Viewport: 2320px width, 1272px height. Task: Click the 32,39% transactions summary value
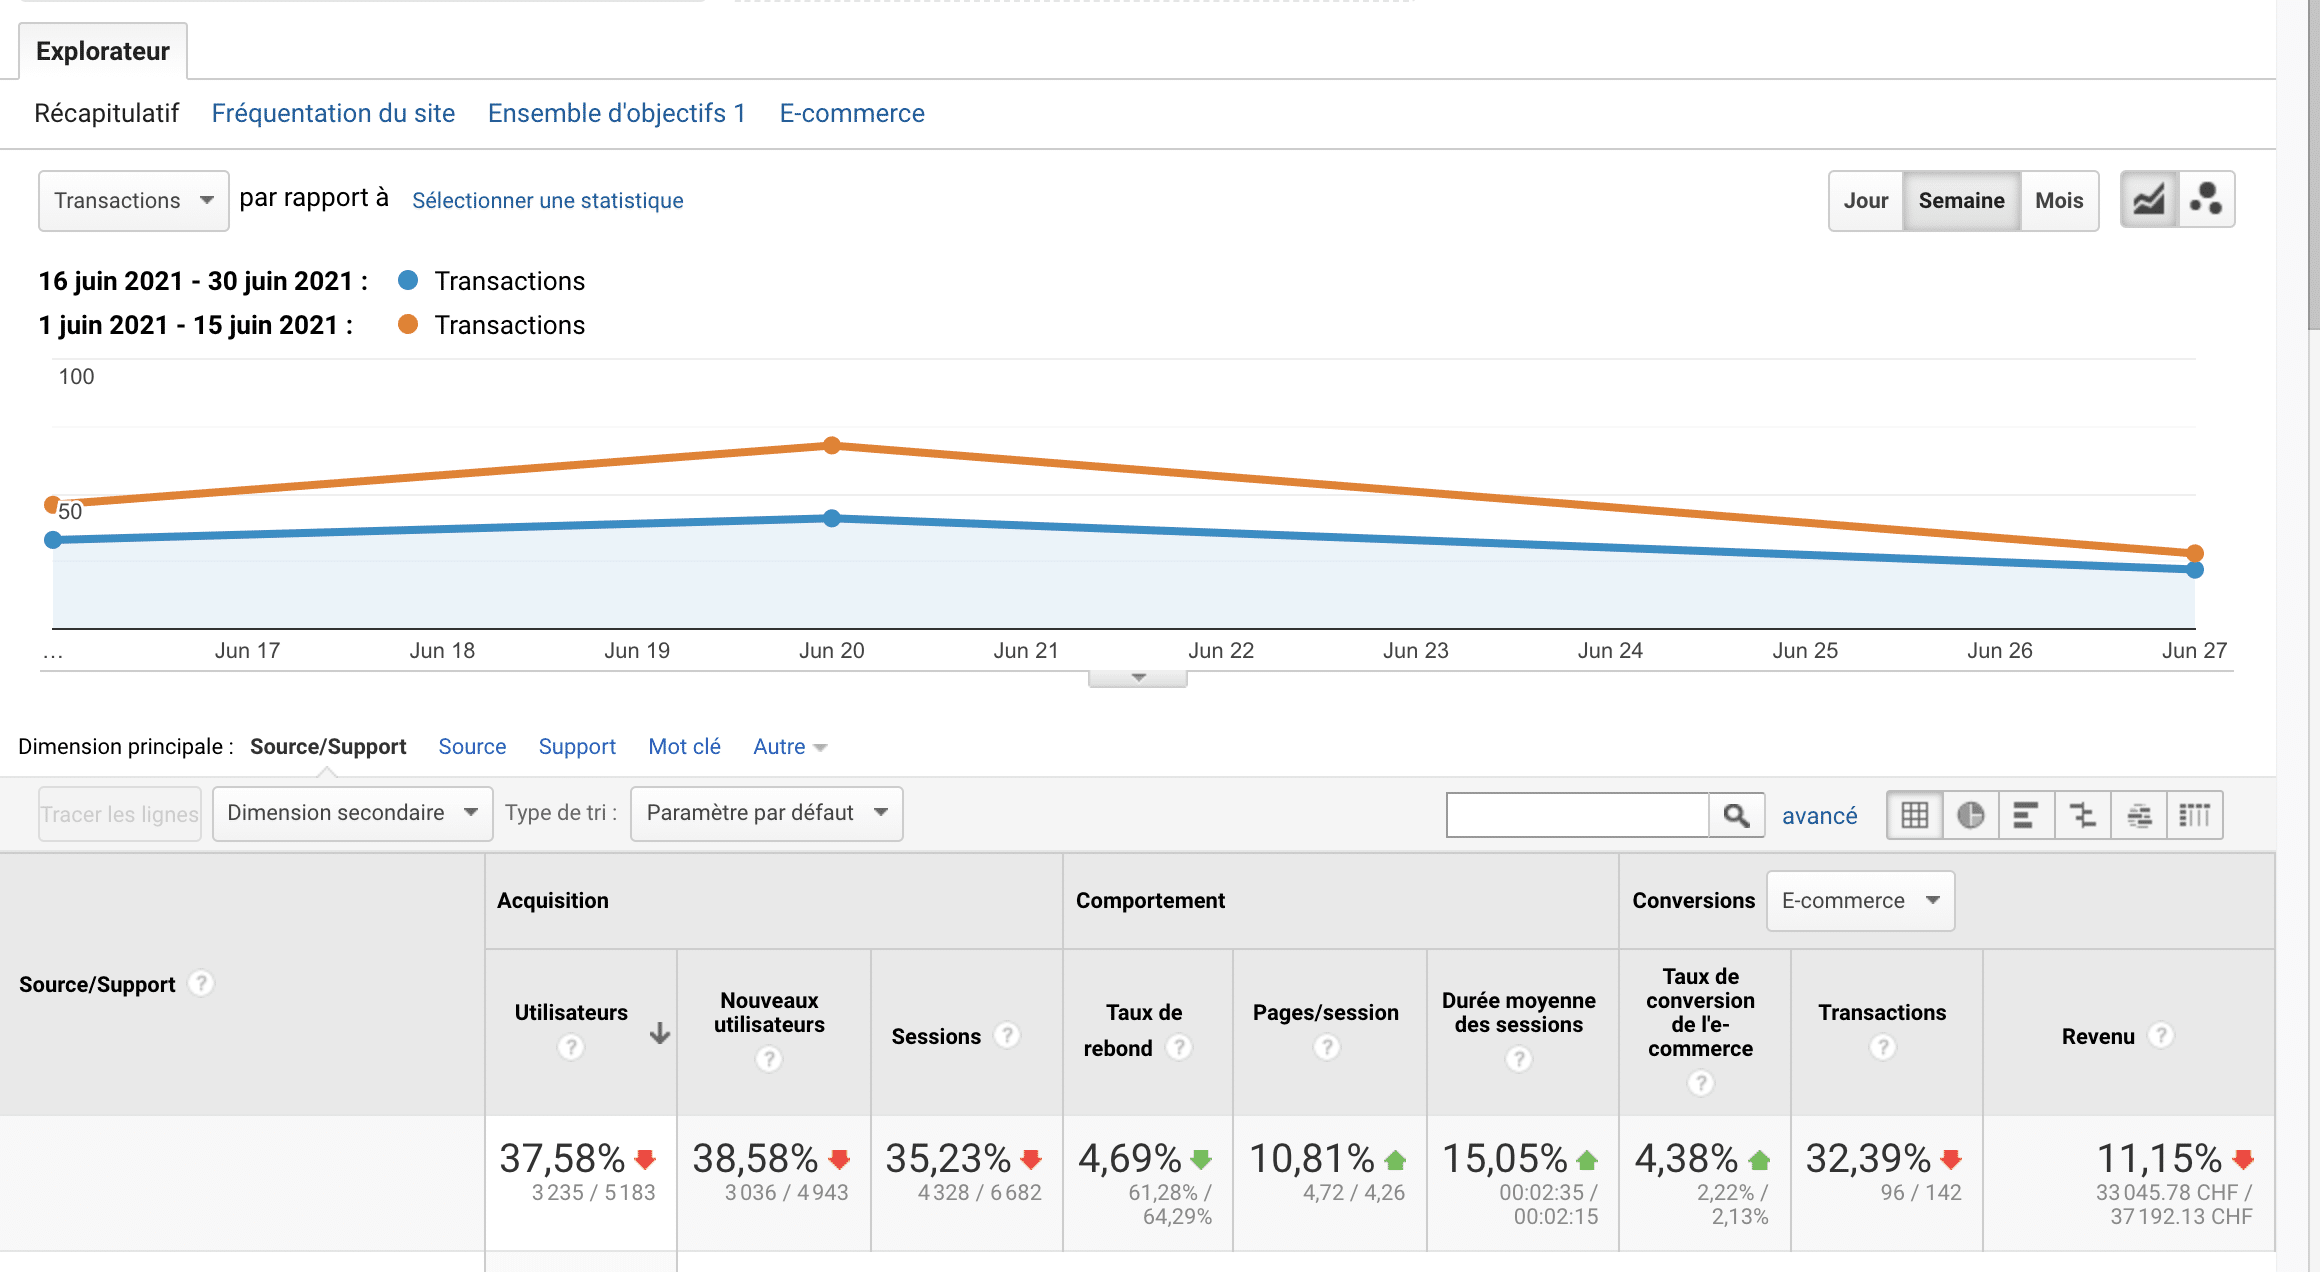(1868, 1159)
